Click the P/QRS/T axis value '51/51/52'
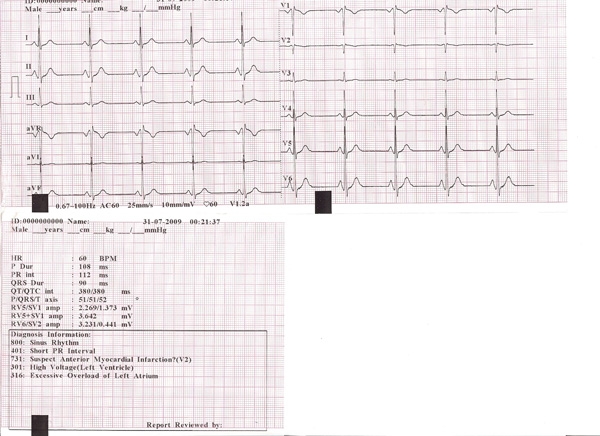The width and height of the screenshot is (600, 436). point(93,300)
